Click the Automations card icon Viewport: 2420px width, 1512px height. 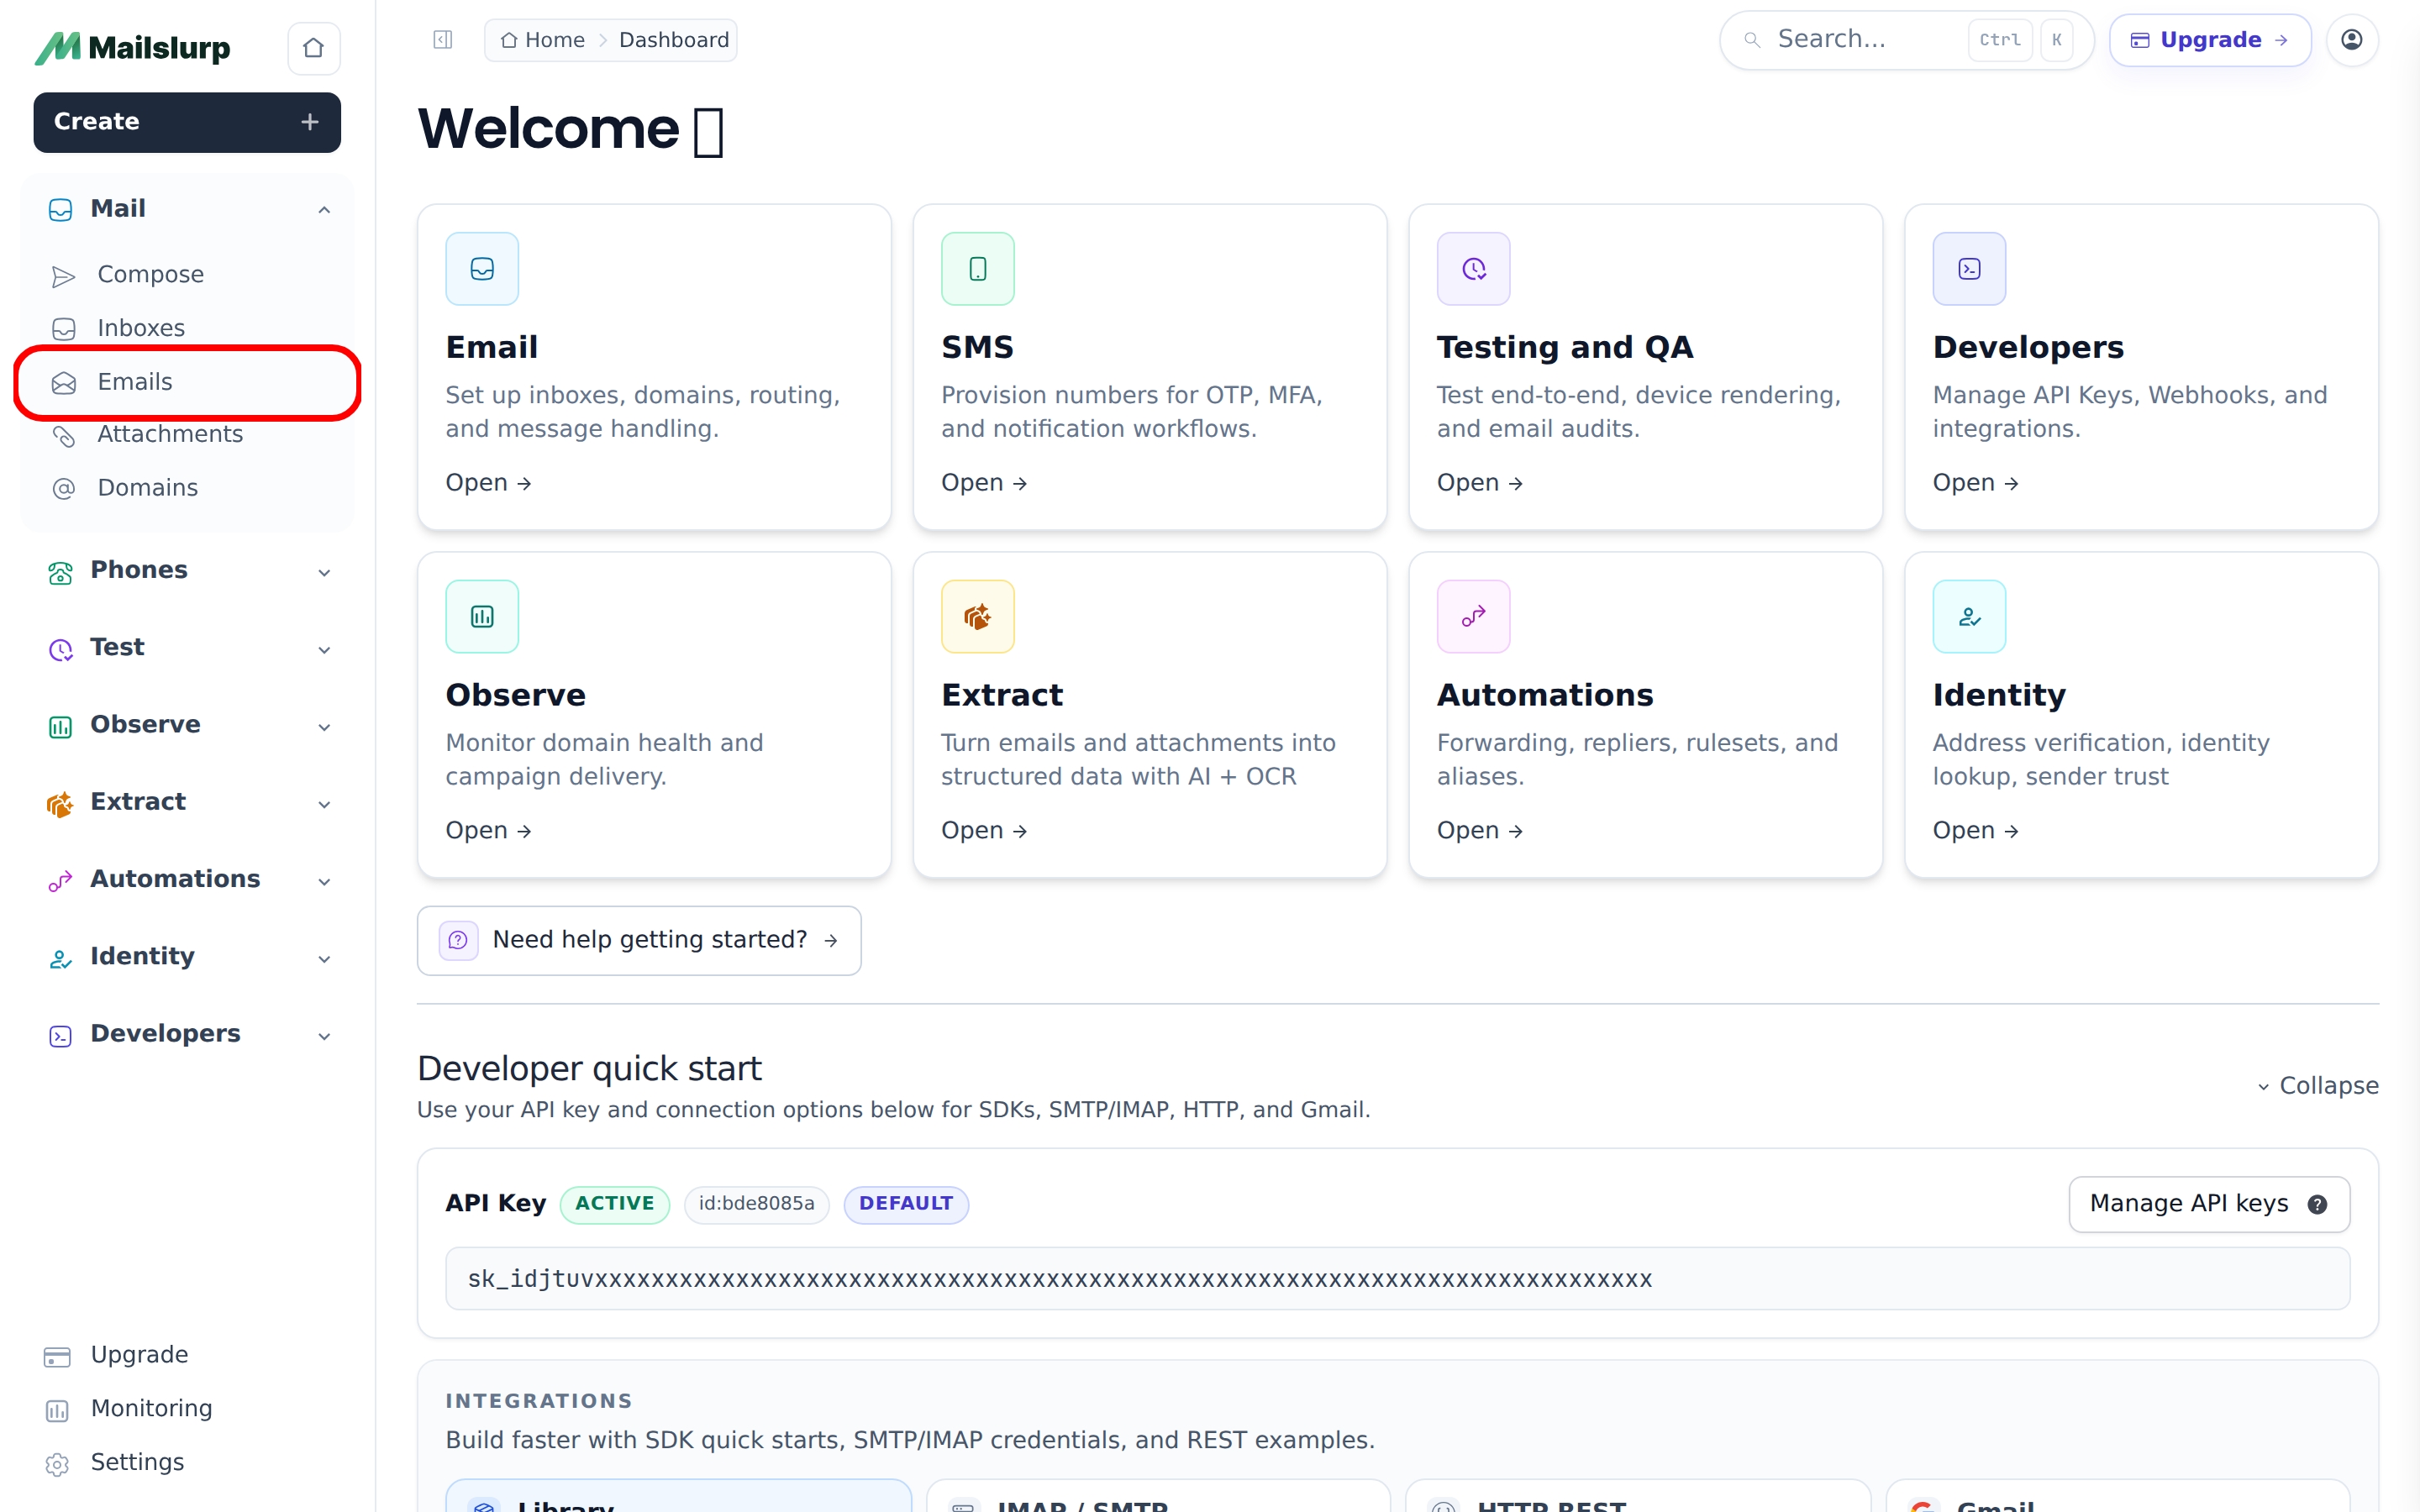[1473, 617]
